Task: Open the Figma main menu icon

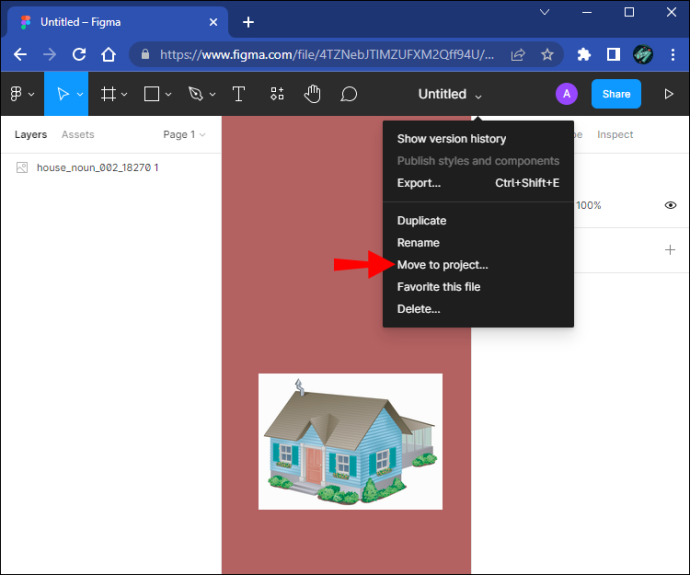Action: click(x=16, y=94)
